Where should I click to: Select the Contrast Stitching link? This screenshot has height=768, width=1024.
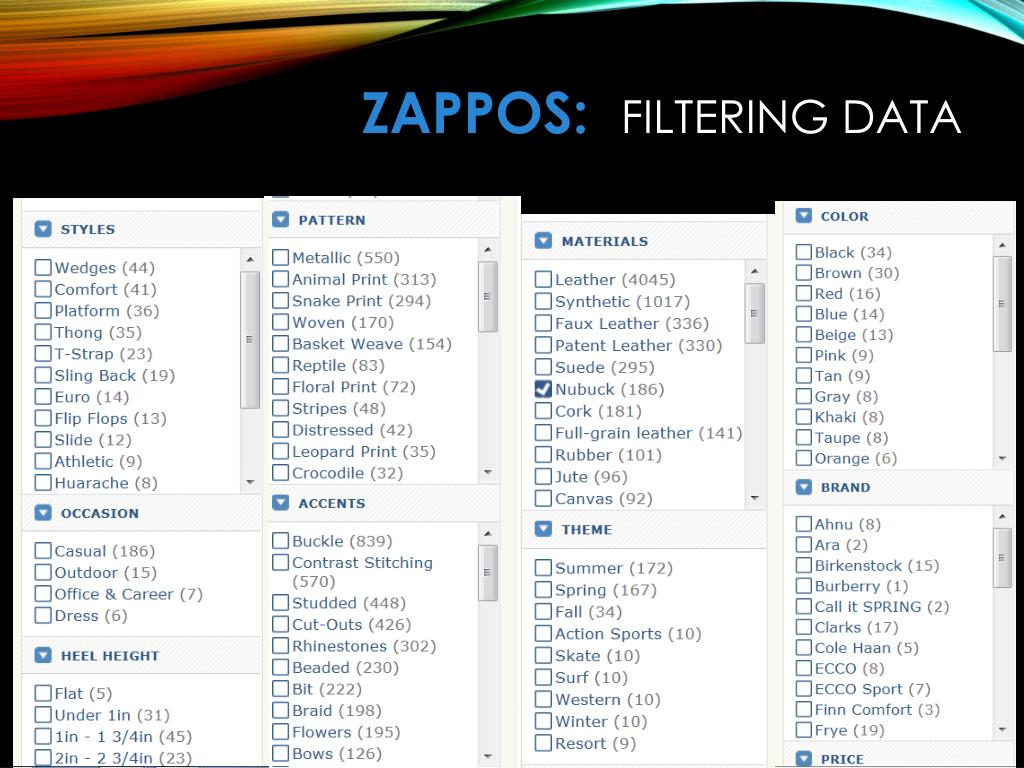pyautogui.click(x=362, y=571)
